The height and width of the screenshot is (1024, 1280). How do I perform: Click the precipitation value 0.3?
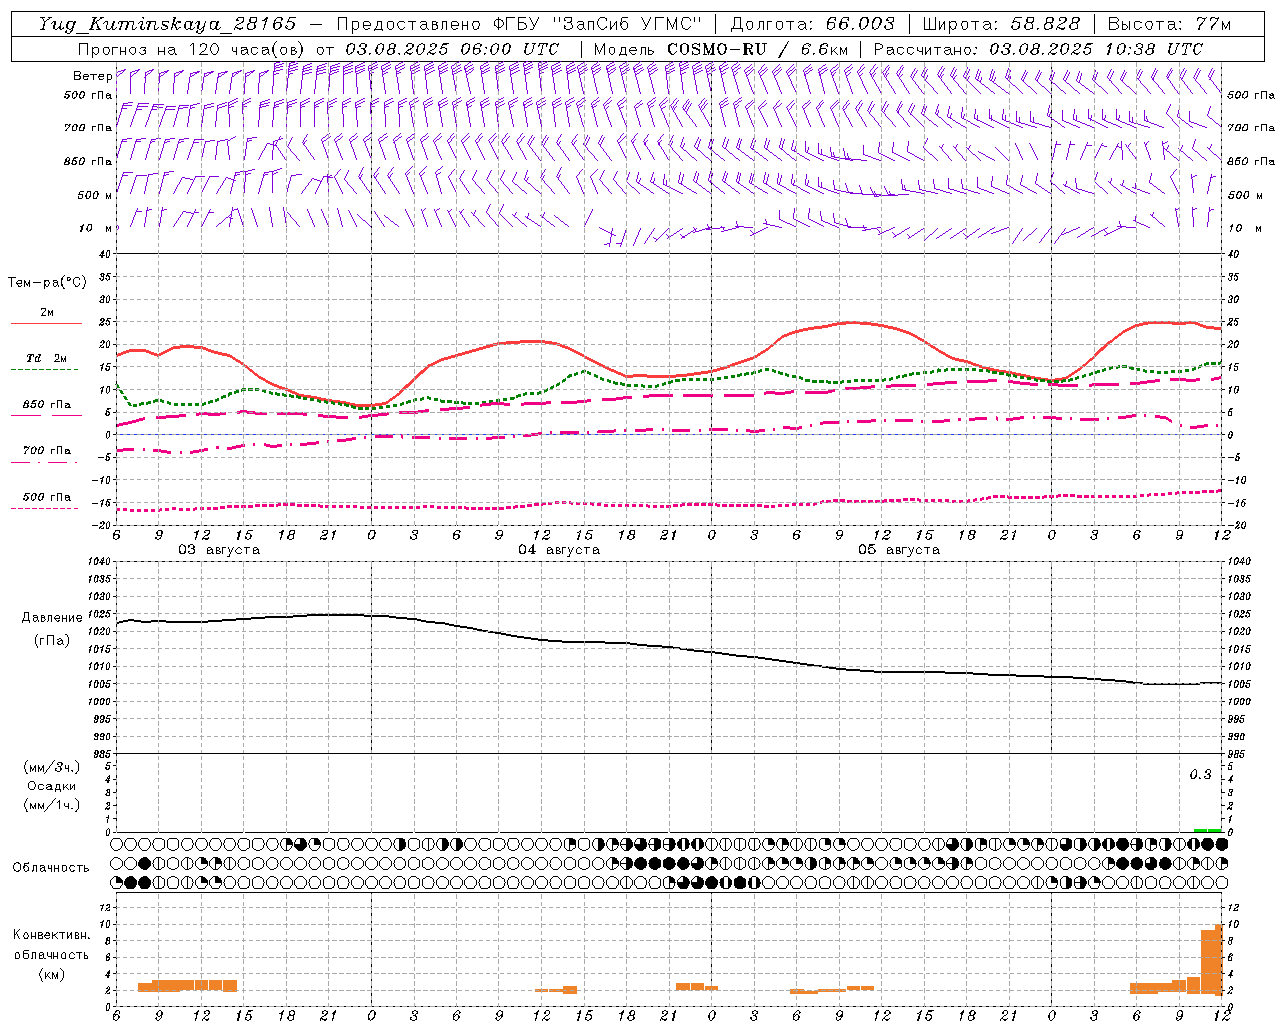coord(1200,775)
